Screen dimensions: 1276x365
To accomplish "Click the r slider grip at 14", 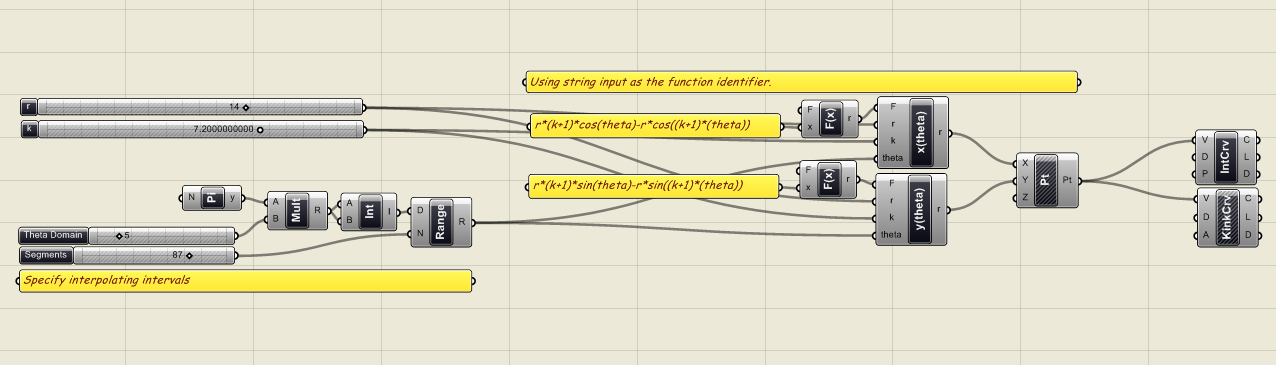I will pos(245,107).
